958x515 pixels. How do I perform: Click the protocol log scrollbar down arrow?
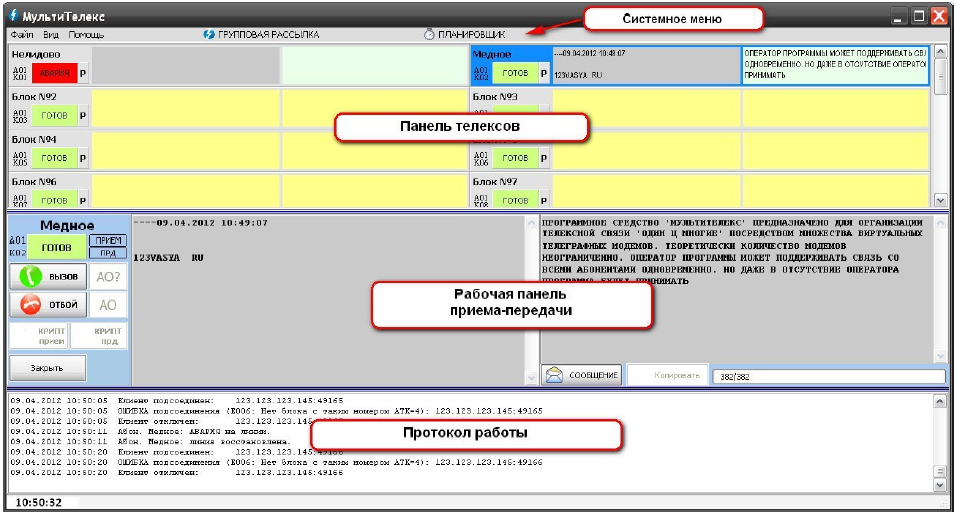[940, 485]
